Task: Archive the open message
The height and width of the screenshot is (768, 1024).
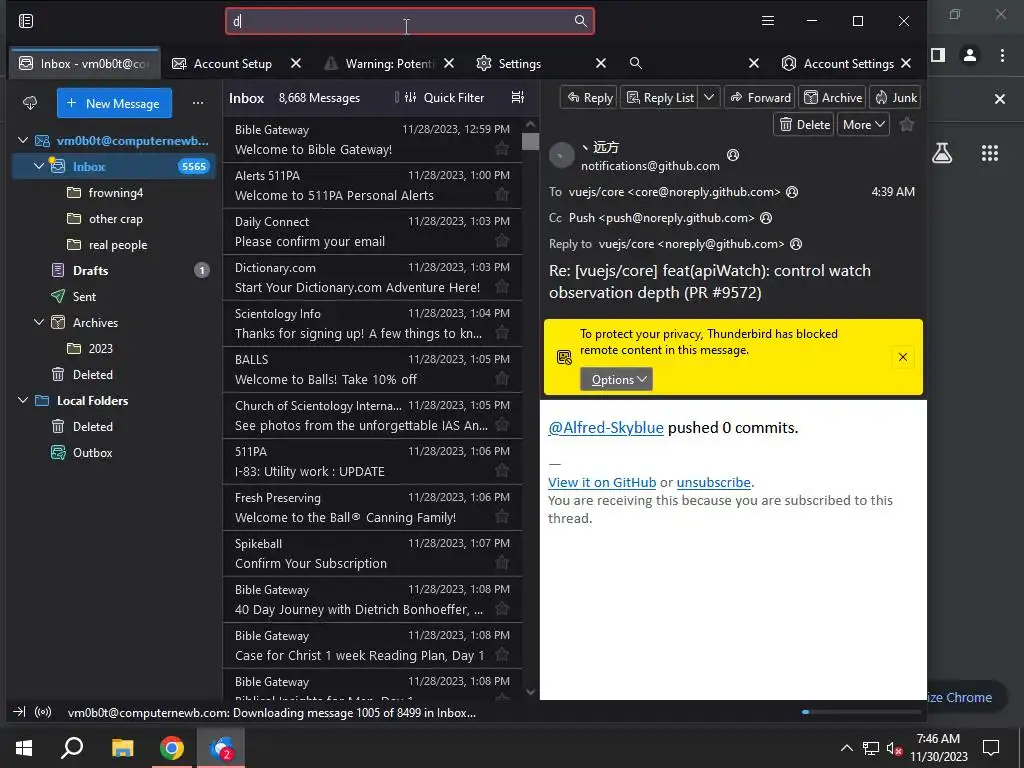Action: (x=832, y=97)
